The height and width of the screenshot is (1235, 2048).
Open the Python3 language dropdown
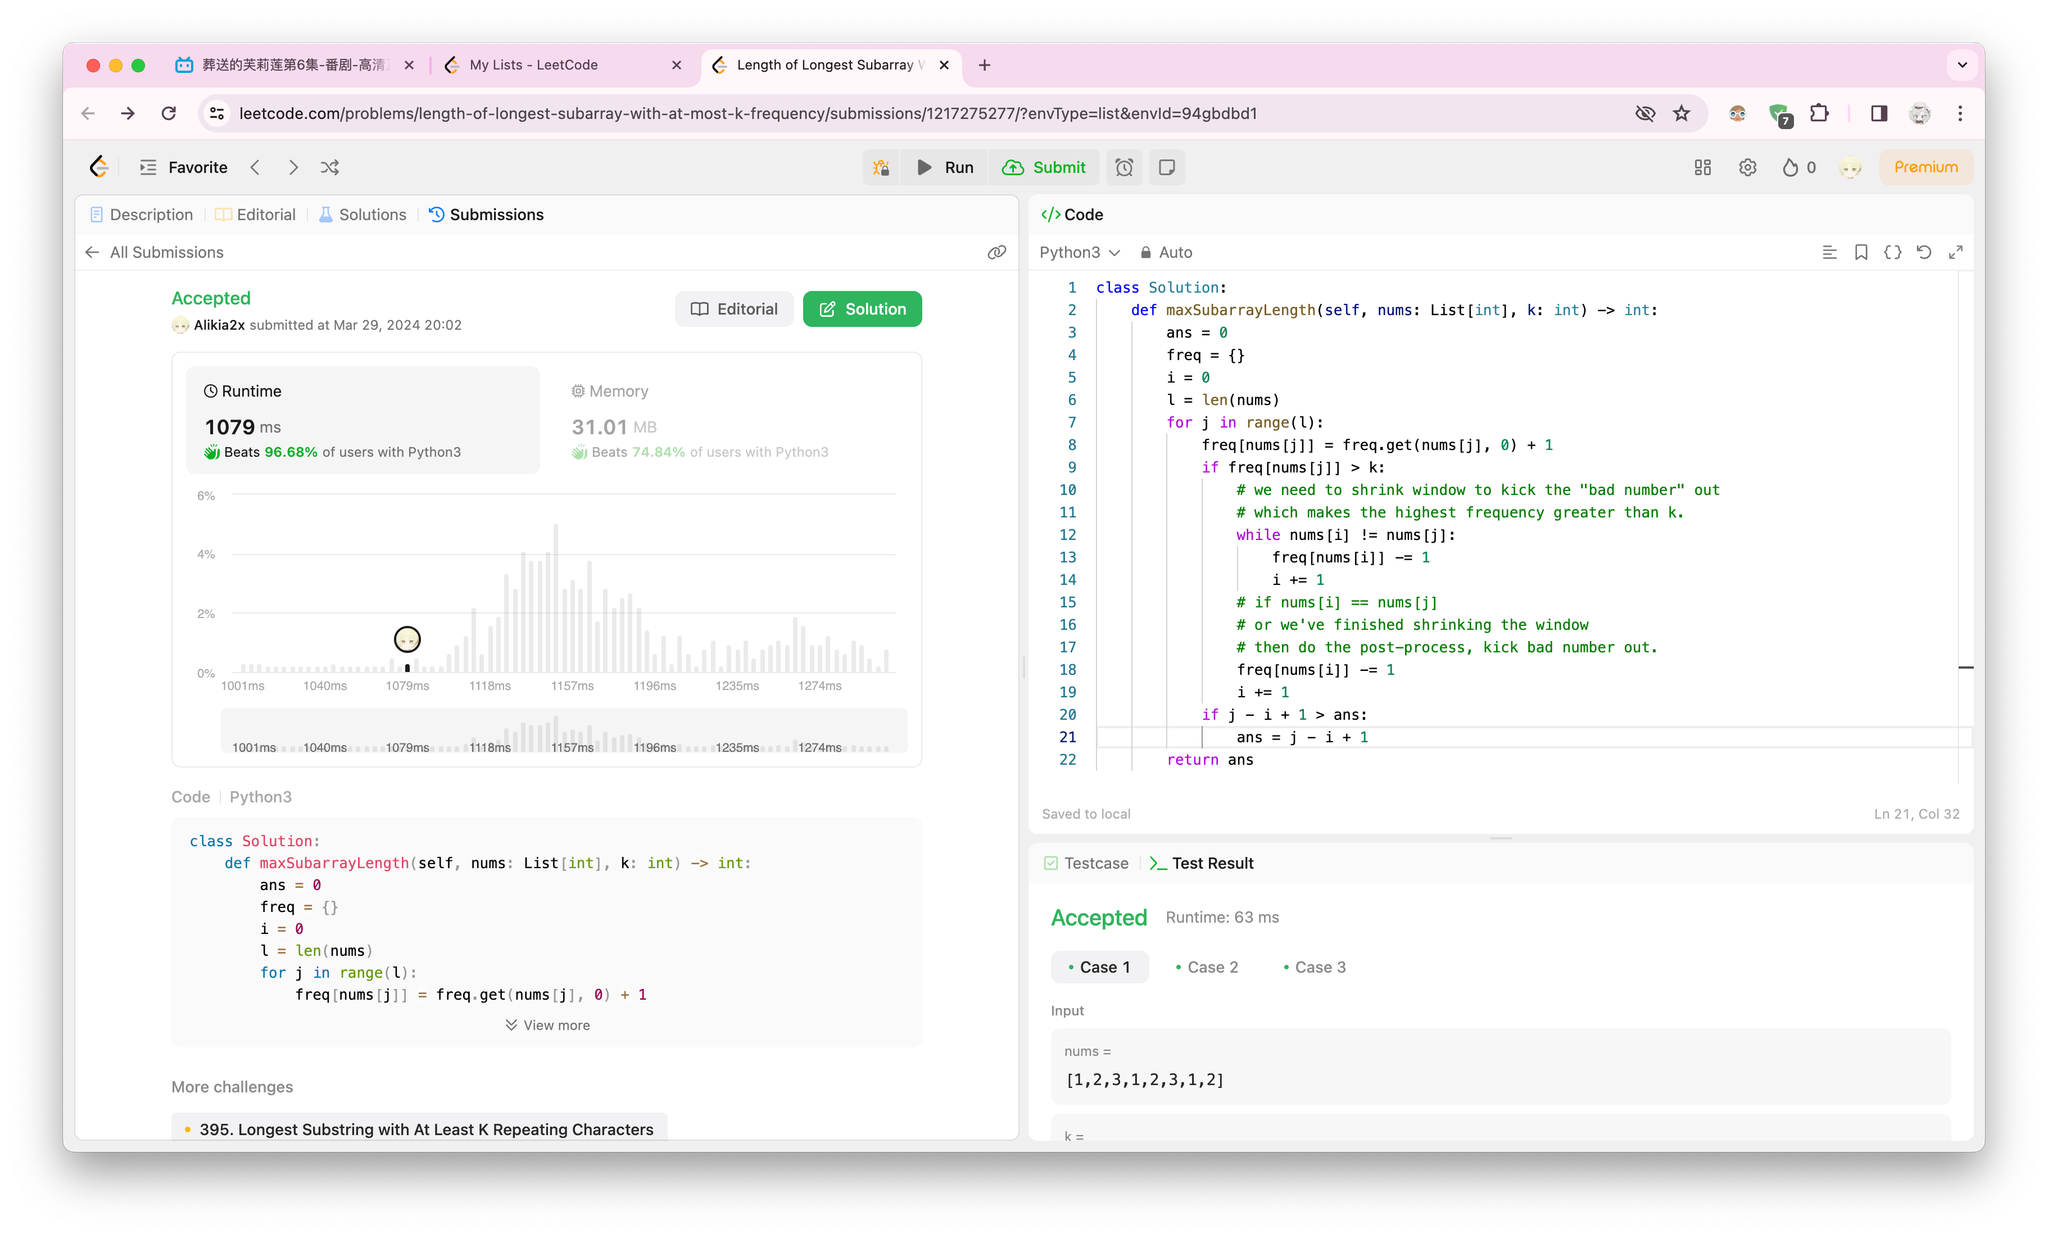[x=1079, y=252]
